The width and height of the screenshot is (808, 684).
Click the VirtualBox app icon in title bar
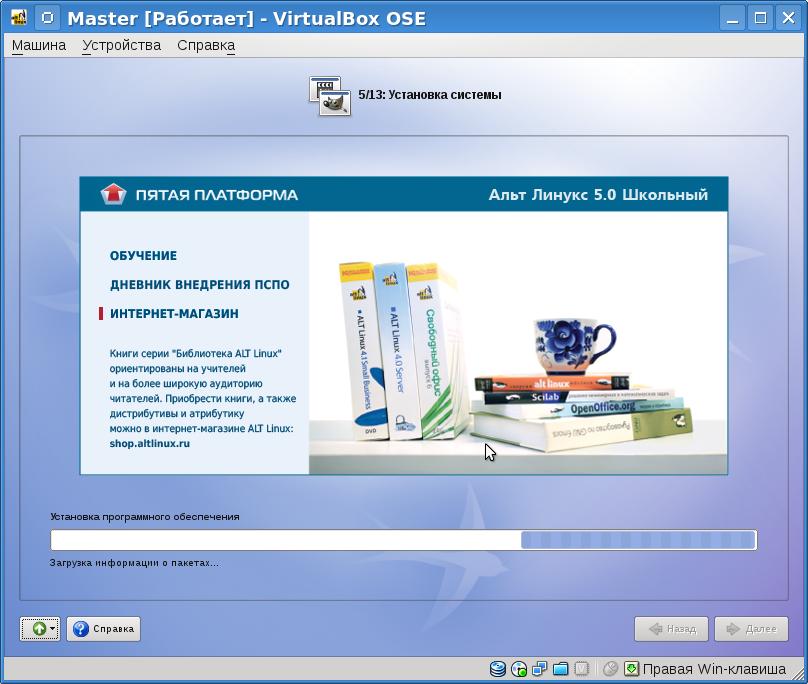pyautogui.click(x=17, y=18)
